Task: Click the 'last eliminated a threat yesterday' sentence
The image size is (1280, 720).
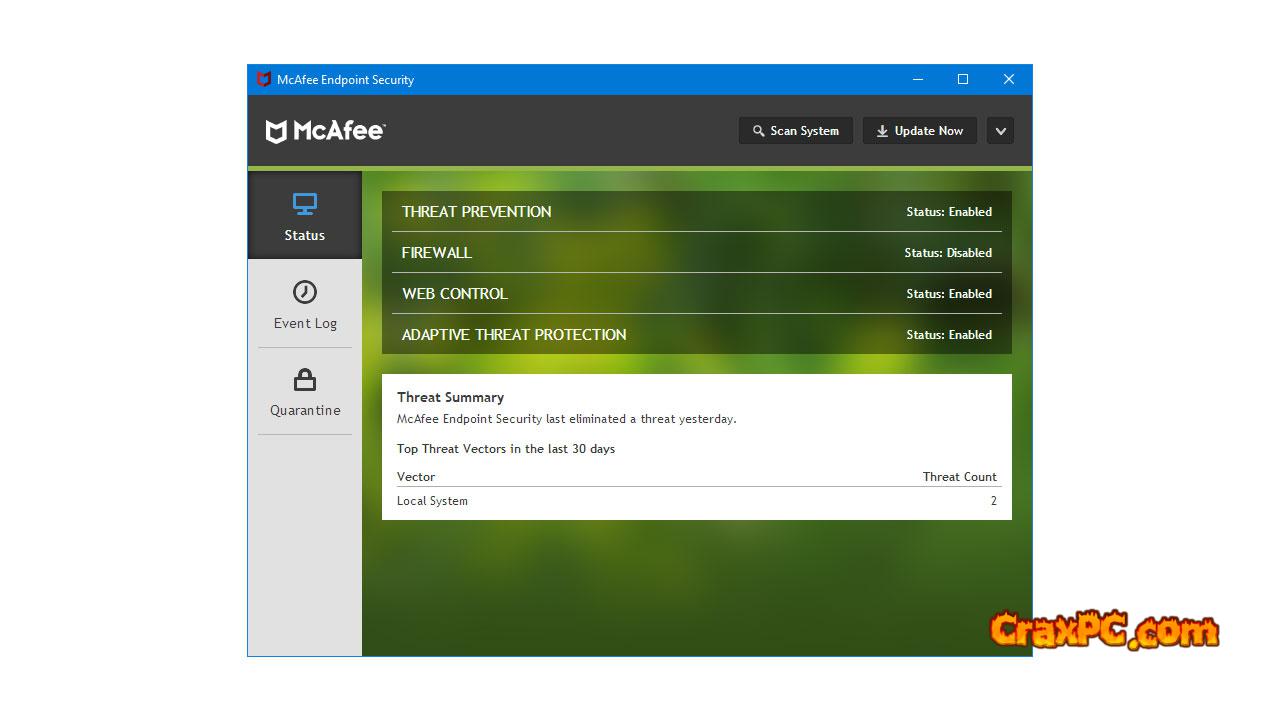Action: (x=567, y=419)
